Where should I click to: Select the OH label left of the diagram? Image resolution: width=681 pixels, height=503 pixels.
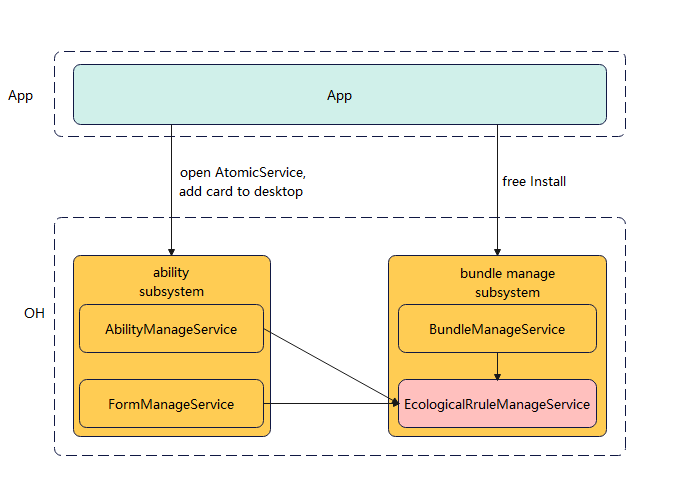point(34,313)
